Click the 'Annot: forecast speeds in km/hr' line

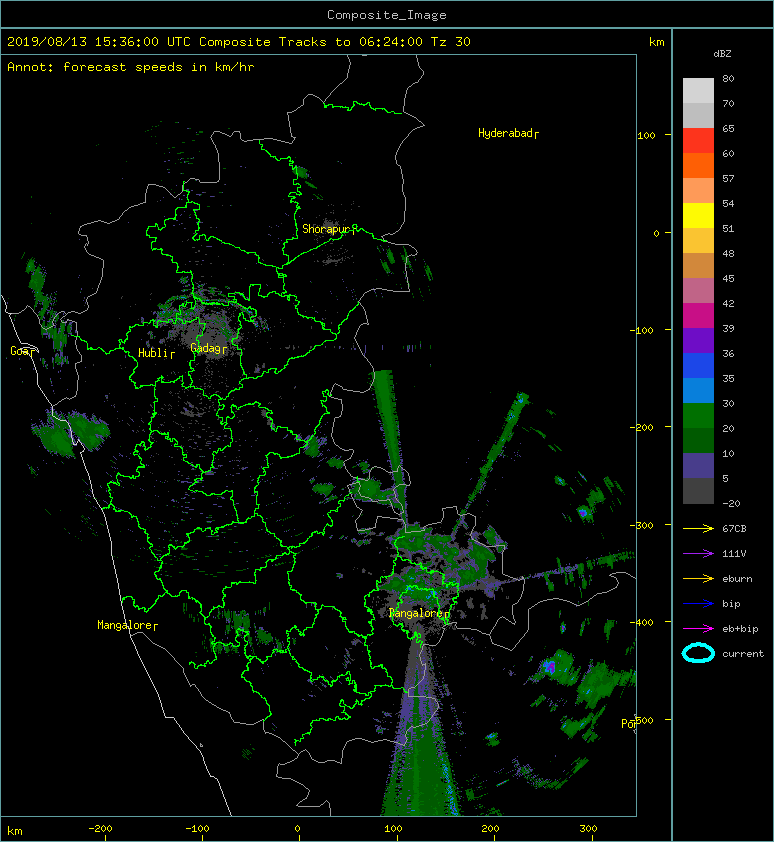coord(131,67)
